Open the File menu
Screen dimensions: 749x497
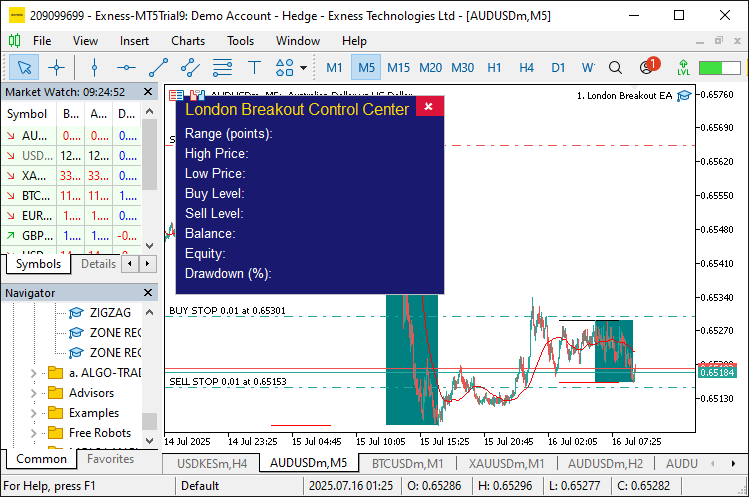[x=42, y=41]
